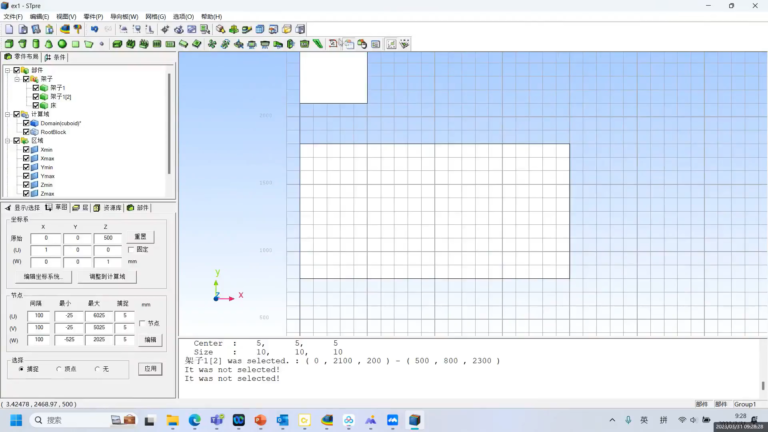Insert a small point part
This screenshot has width=768, height=432.
102,44
